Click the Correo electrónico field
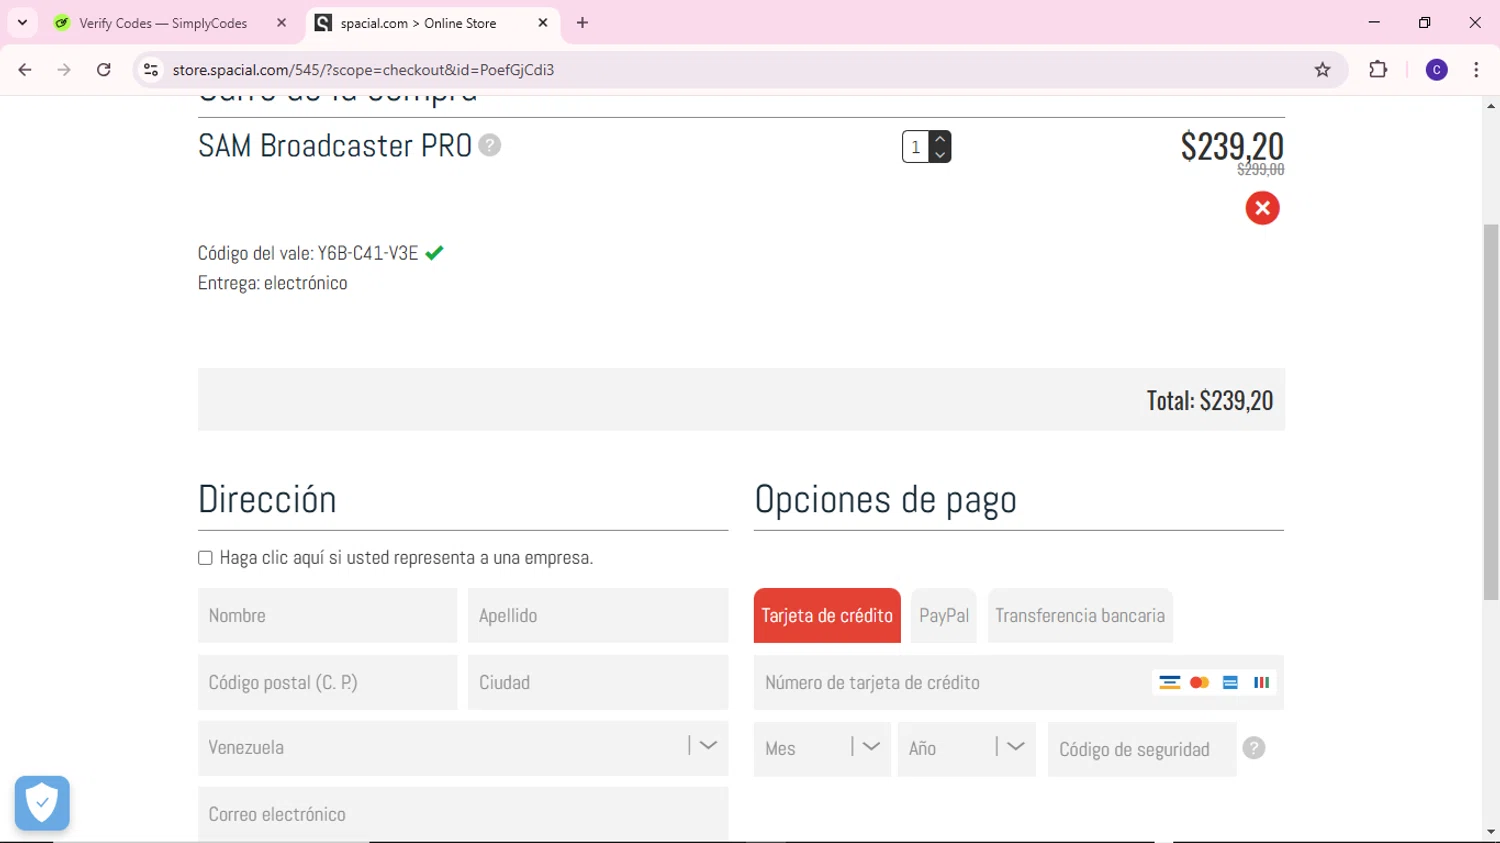1500x843 pixels. [463, 814]
